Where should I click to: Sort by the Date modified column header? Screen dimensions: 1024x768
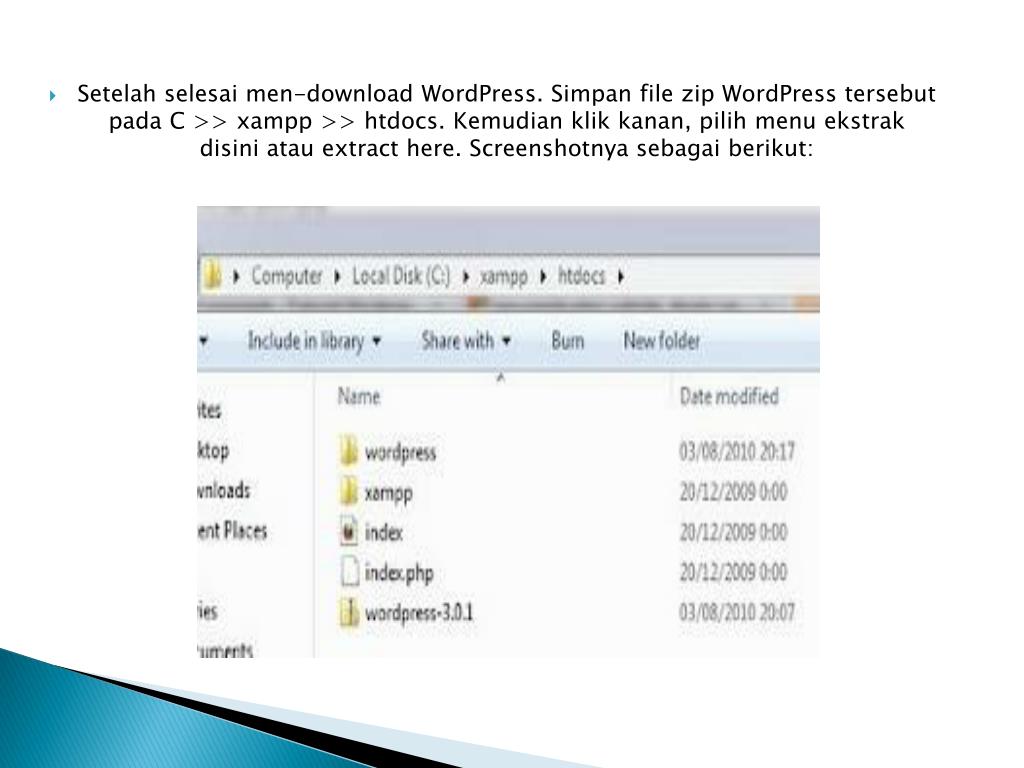pos(729,396)
